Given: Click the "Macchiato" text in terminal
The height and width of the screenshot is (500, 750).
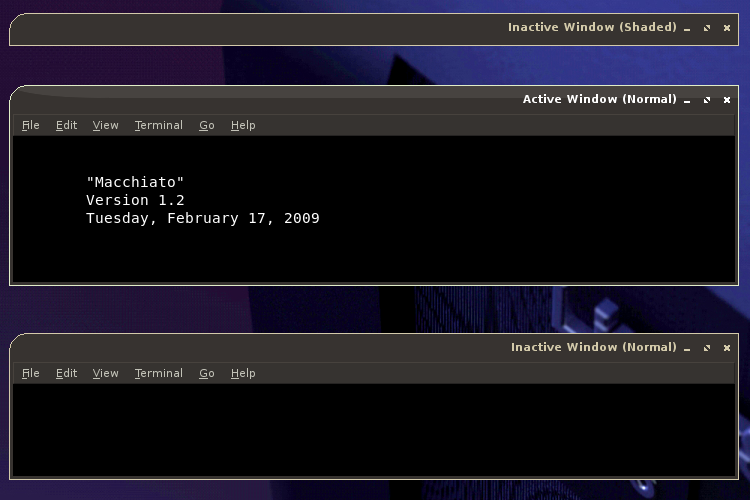Looking at the screenshot, I should [135, 182].
